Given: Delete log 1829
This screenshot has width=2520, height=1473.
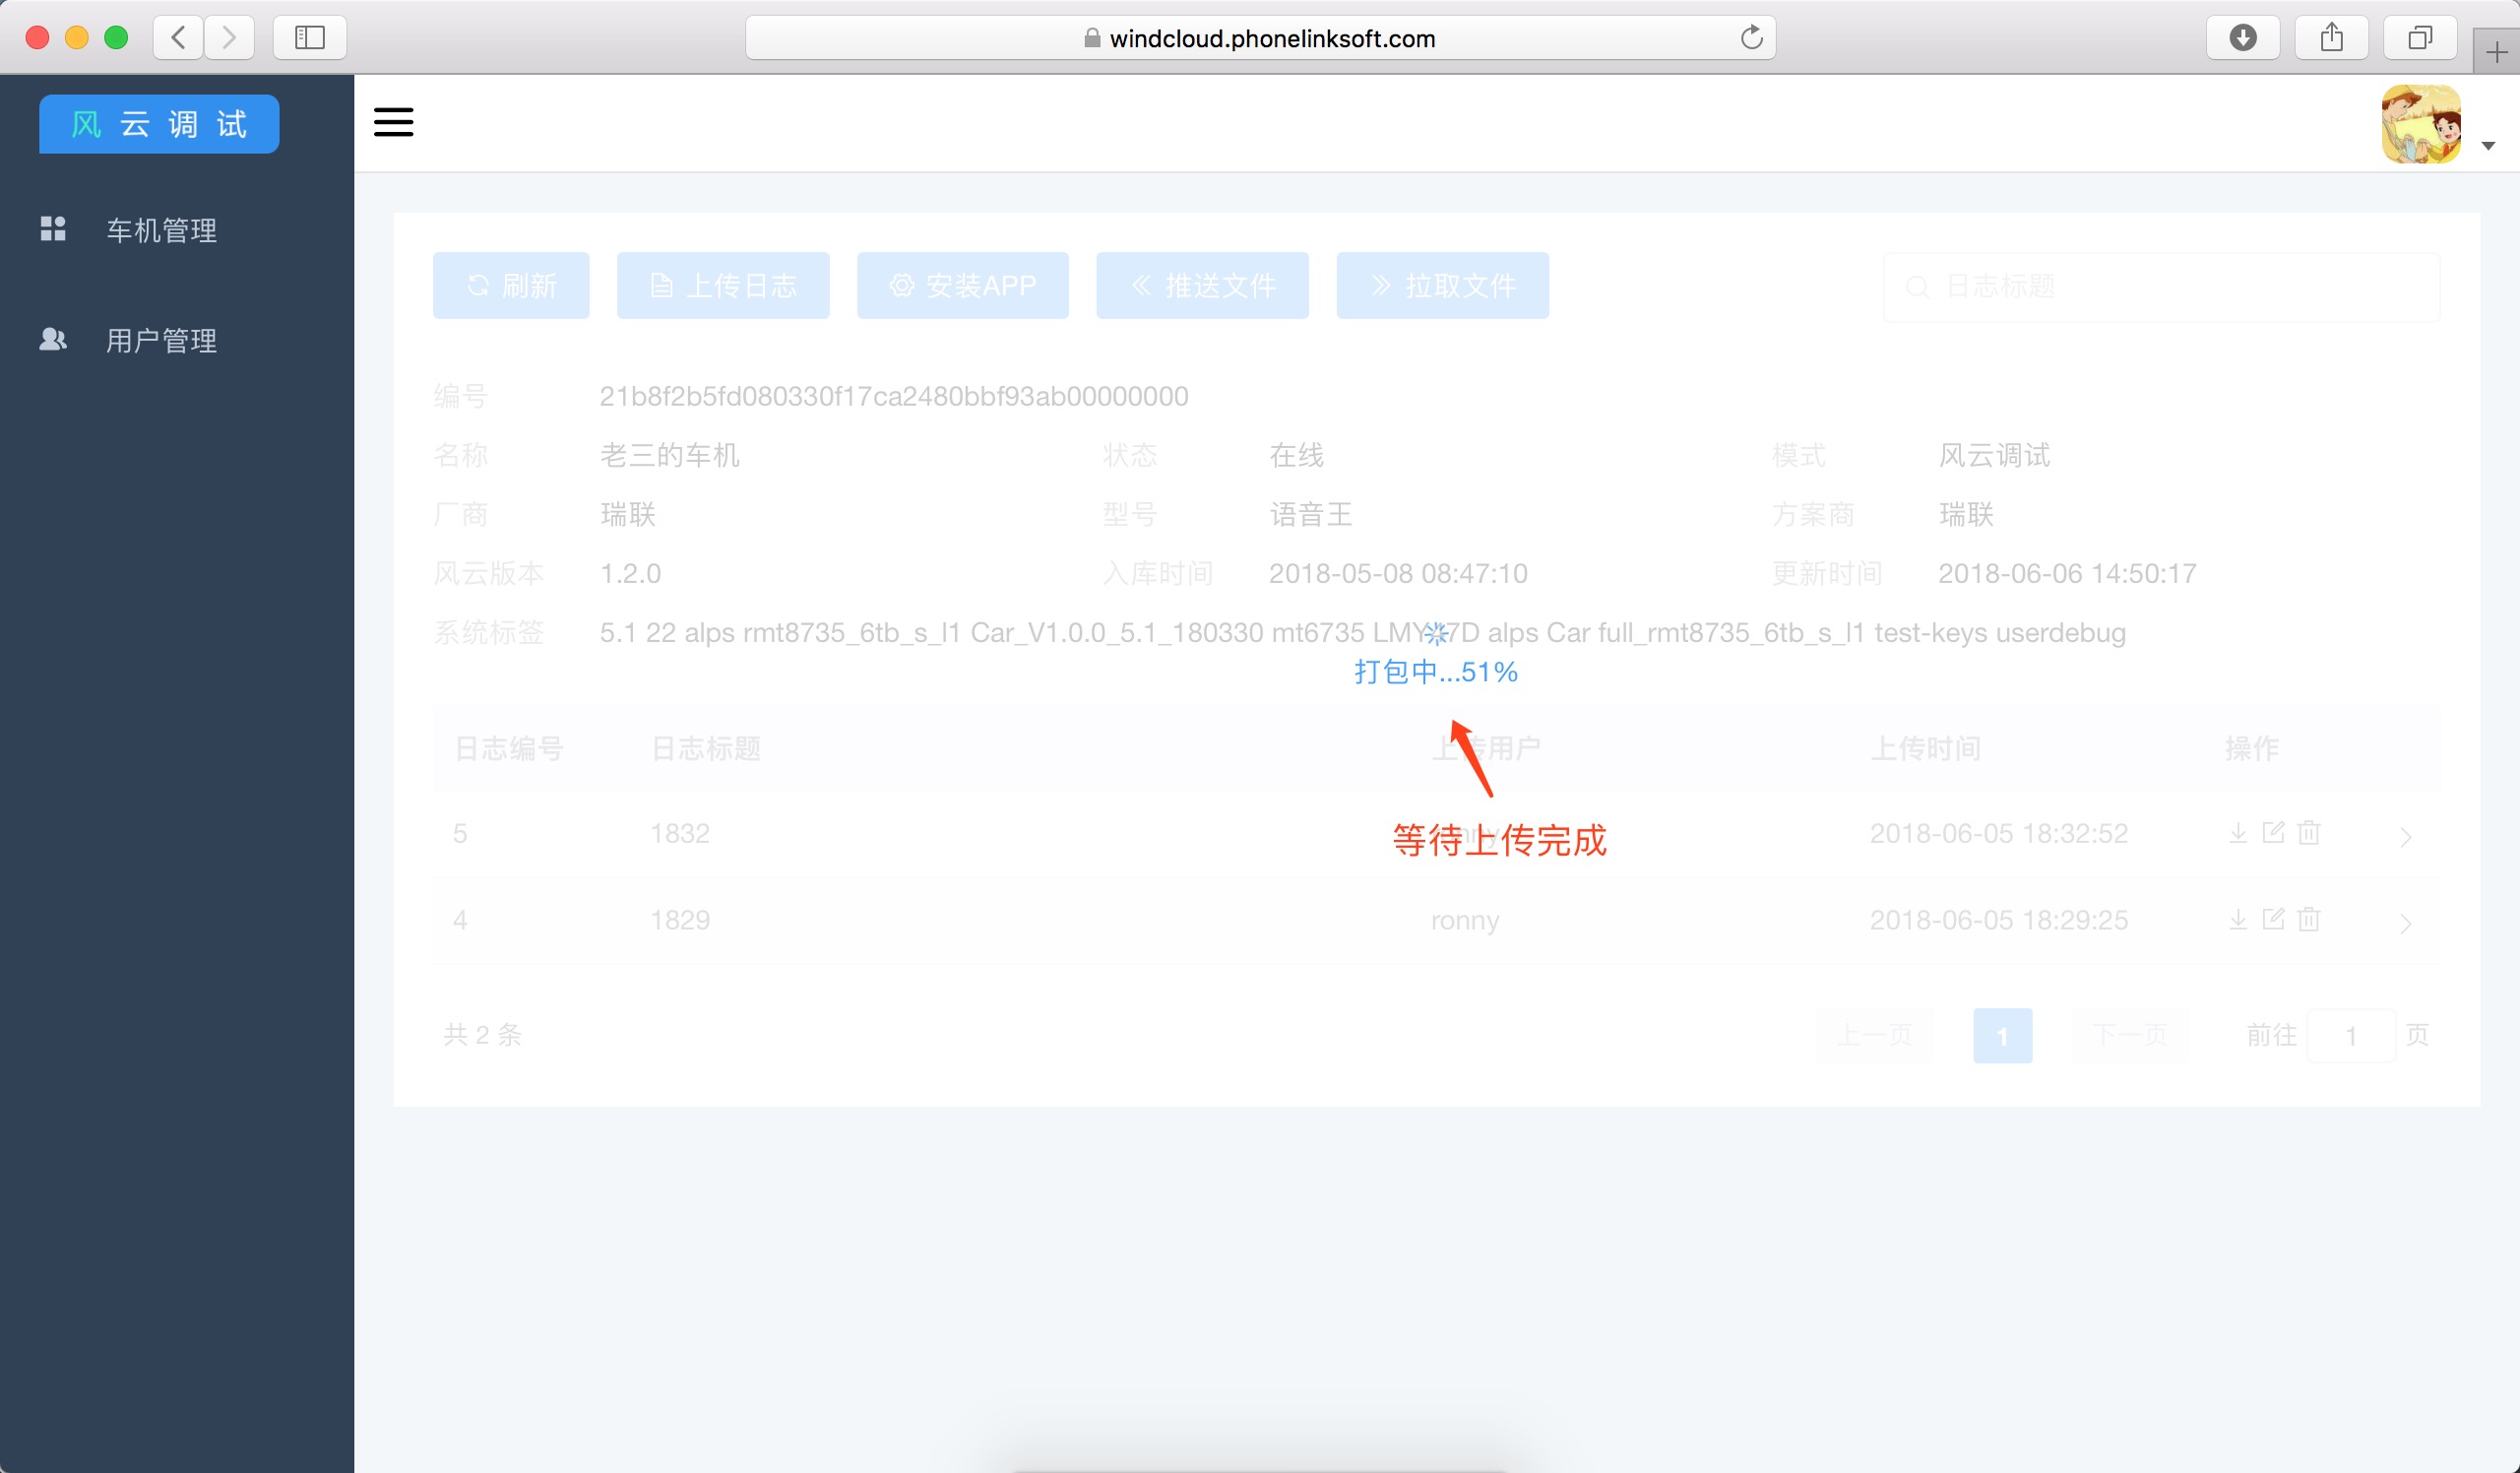Looking at the screenshot, I should tap(2309, 919).
